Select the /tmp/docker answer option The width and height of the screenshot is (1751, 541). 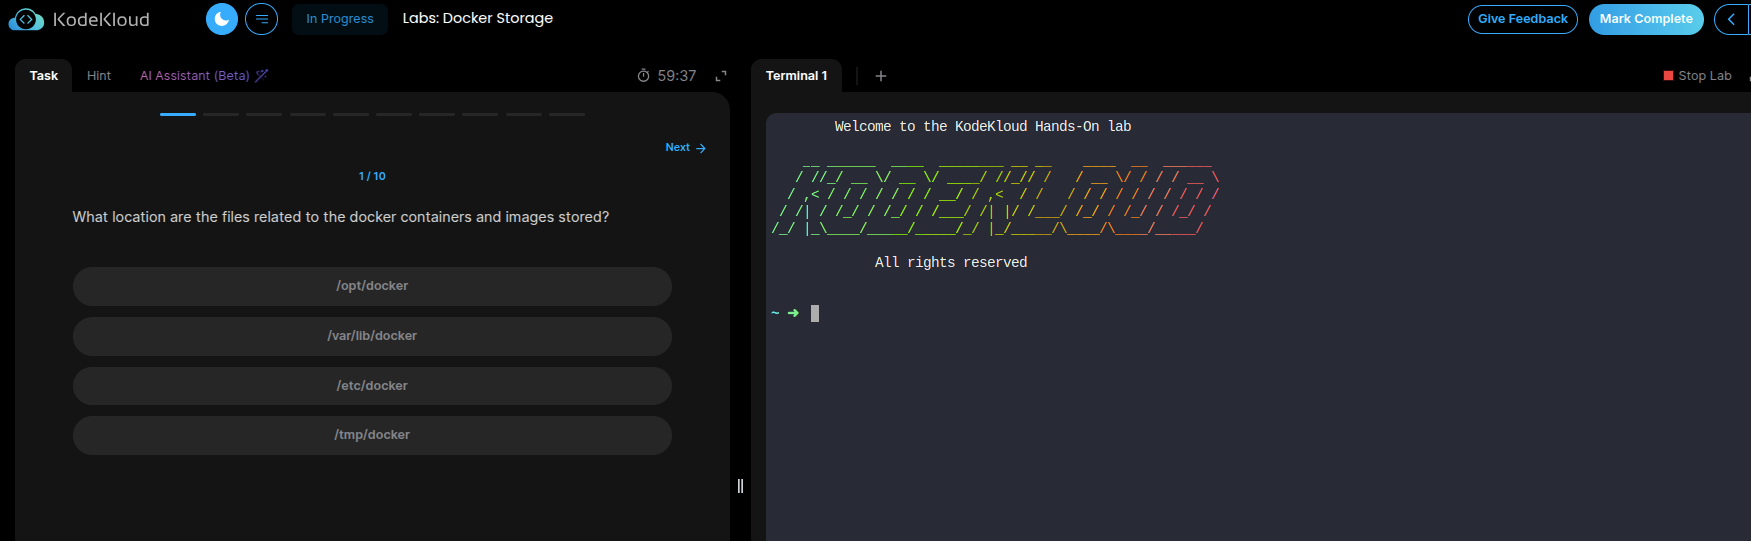[x=372, y=435]
